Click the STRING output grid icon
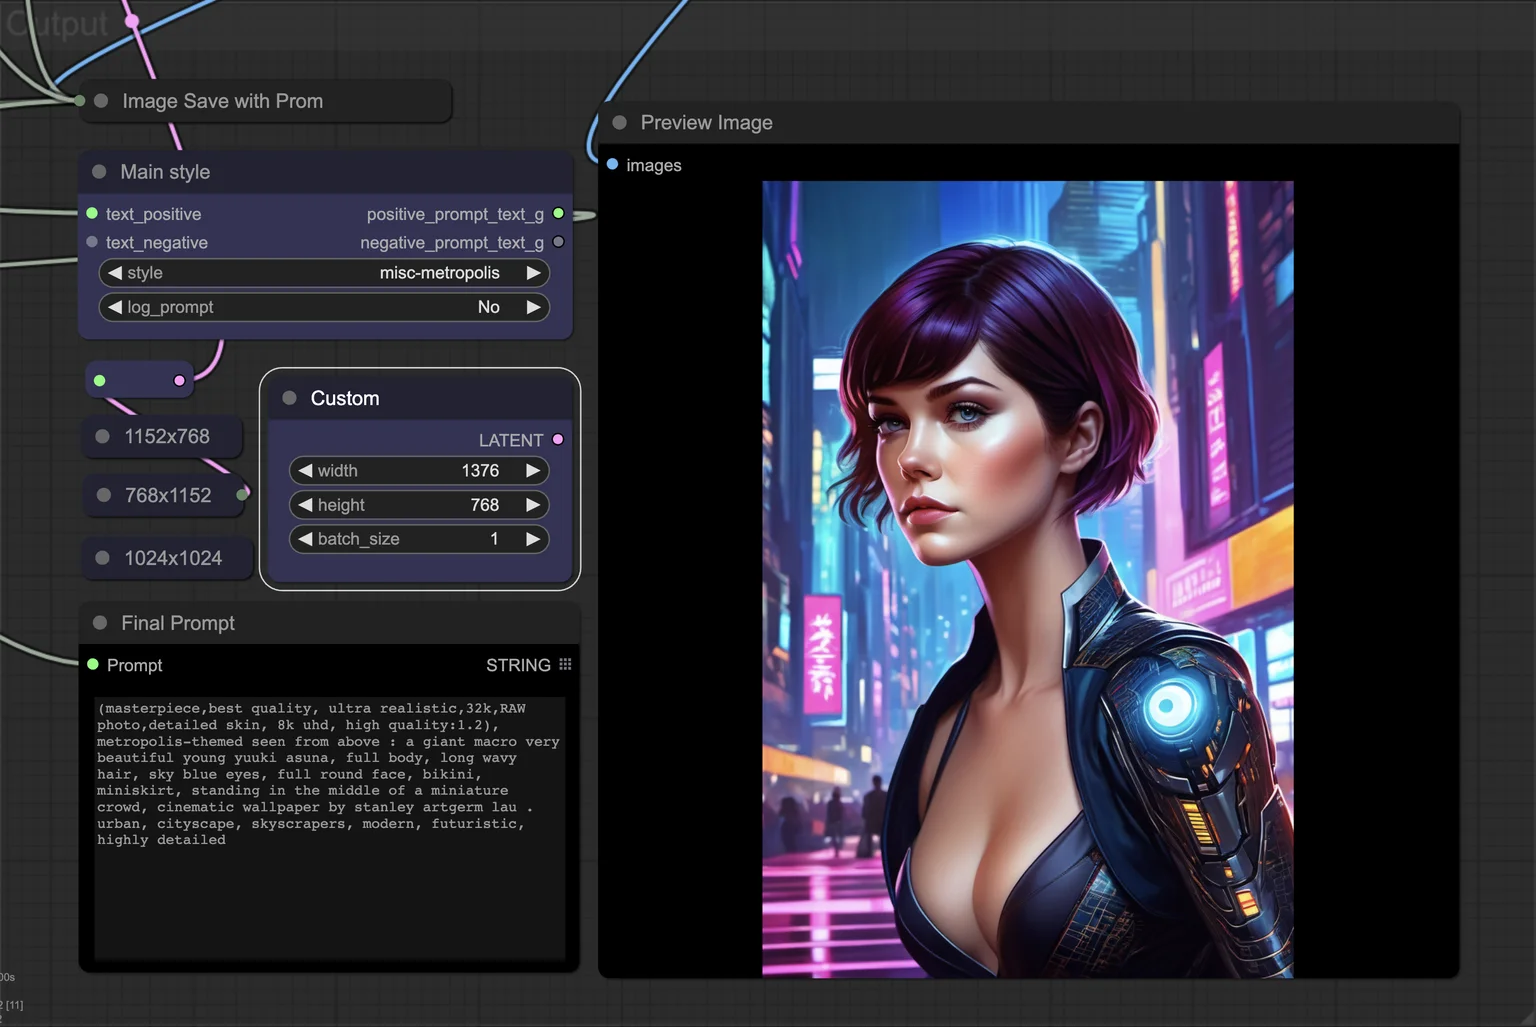1536x1027 pixels. (x=565, y=664)
